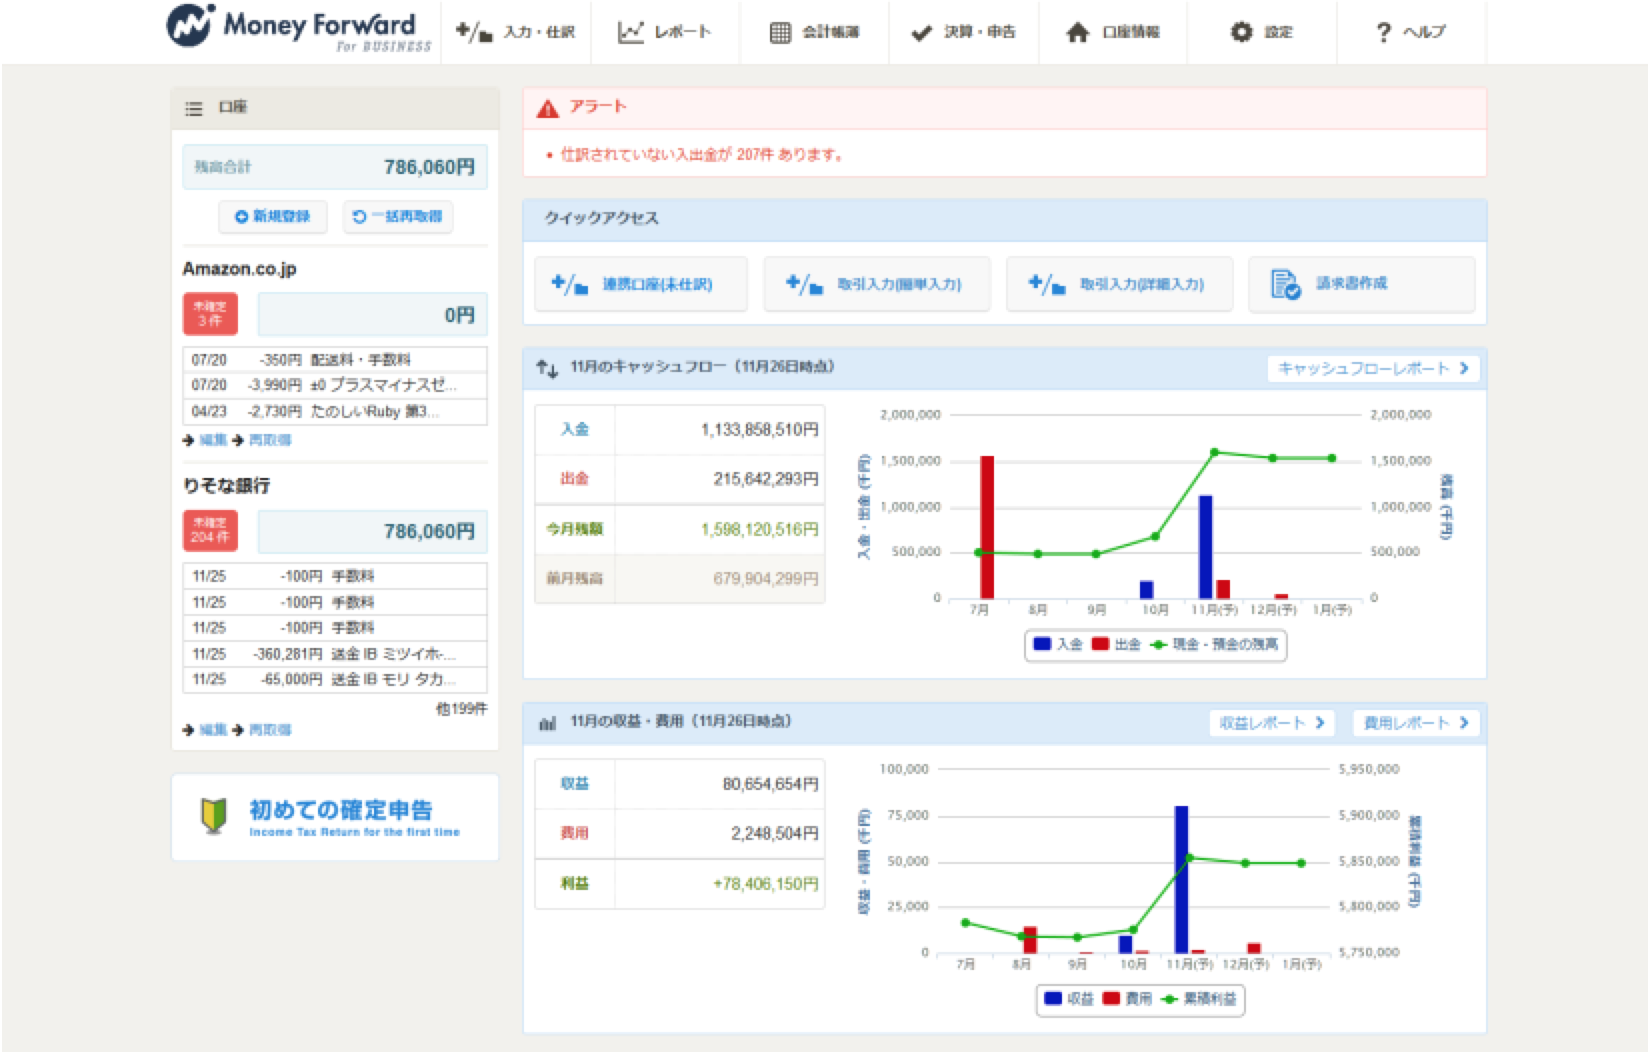Click the 新規登録 button

point(273,216)
